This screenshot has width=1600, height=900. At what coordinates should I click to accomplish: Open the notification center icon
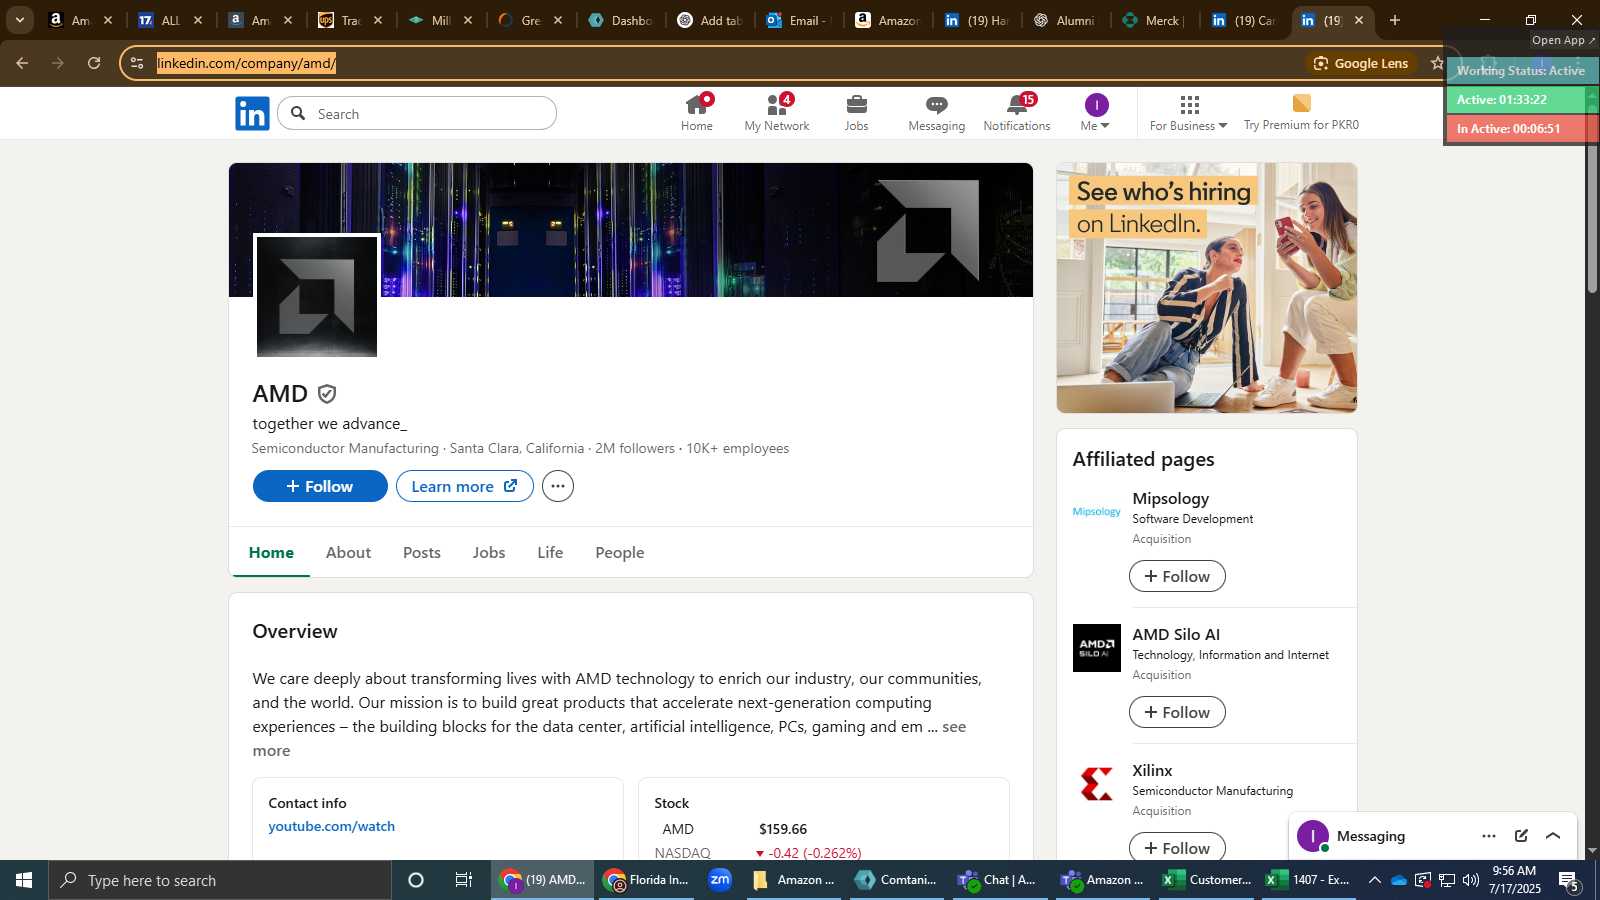(1569, 880)
